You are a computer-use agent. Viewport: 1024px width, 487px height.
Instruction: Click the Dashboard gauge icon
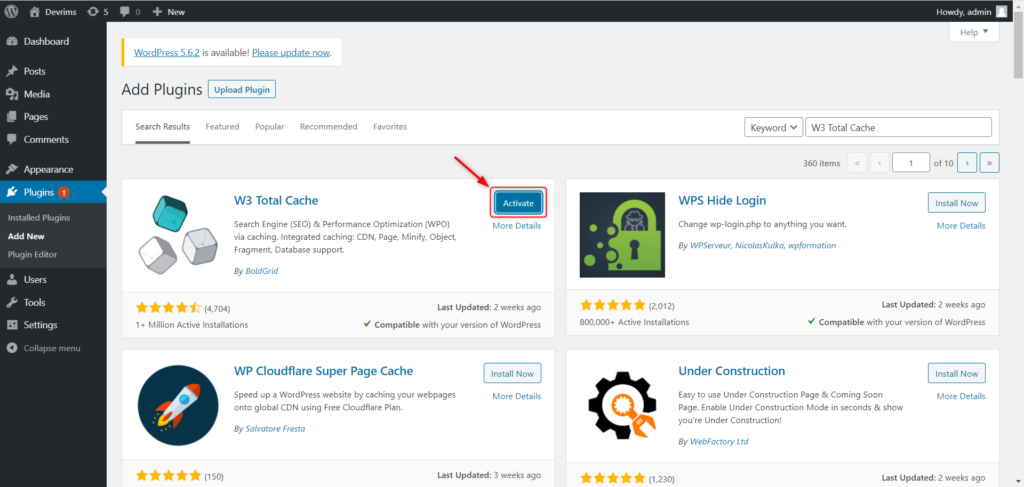[12, 42]
